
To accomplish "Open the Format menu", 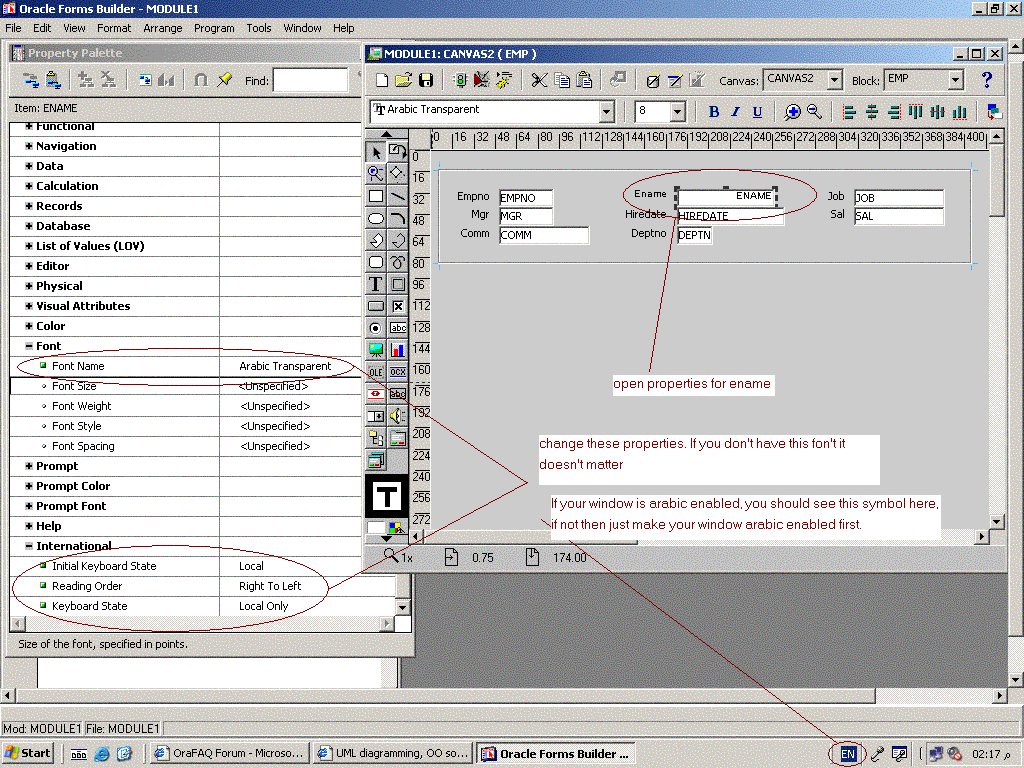I will (x=114, y=28).
